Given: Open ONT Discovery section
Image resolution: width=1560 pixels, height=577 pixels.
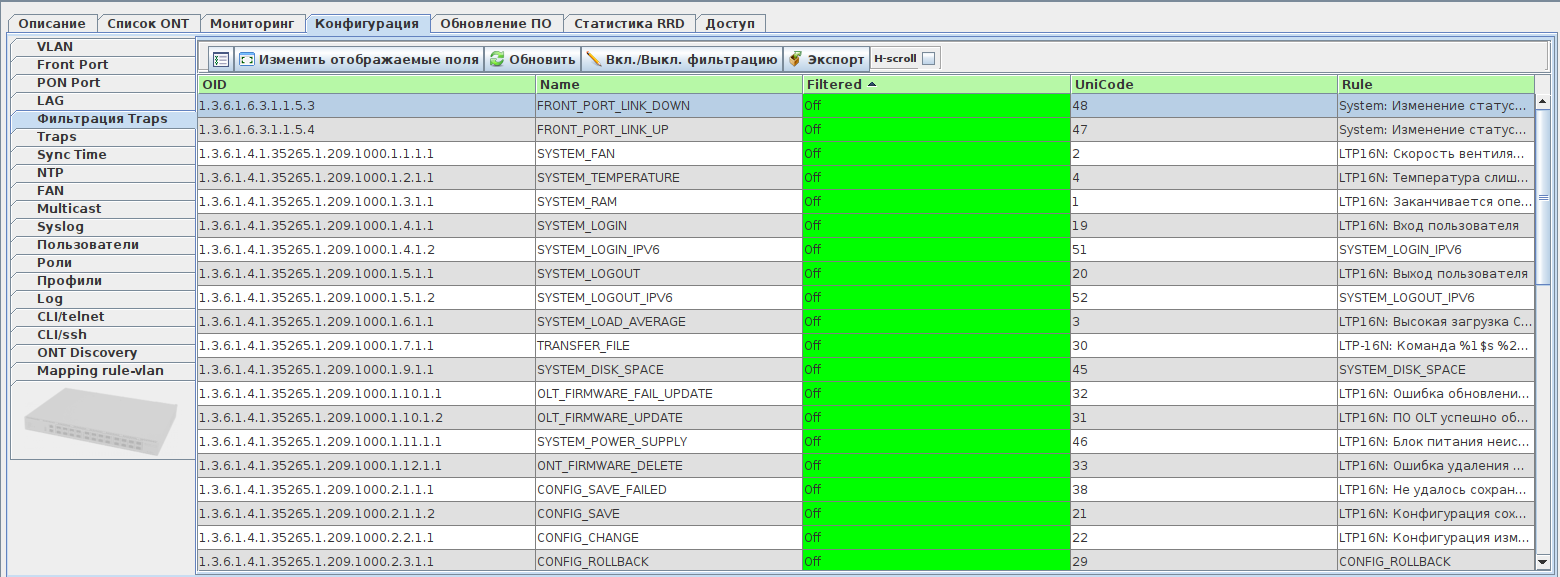Looking at the screenshot, I should coord(102,353).
